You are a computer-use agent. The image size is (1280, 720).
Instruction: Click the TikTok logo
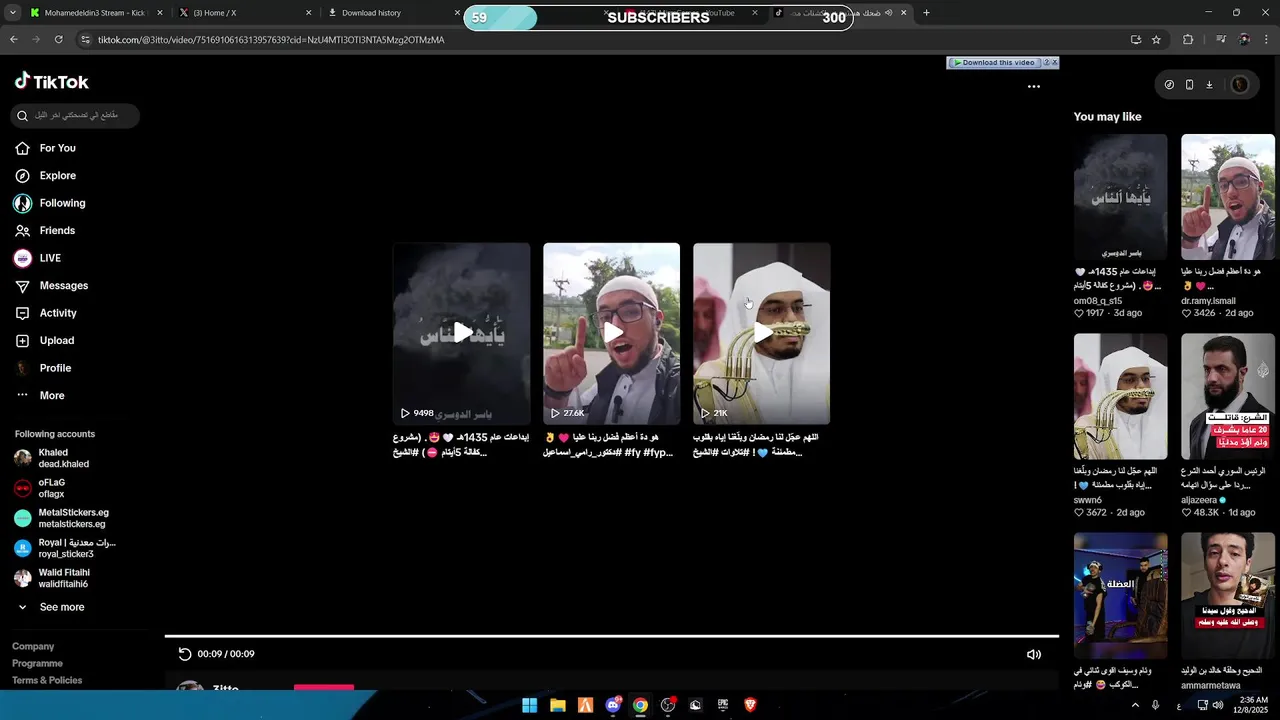click(52, 81)
